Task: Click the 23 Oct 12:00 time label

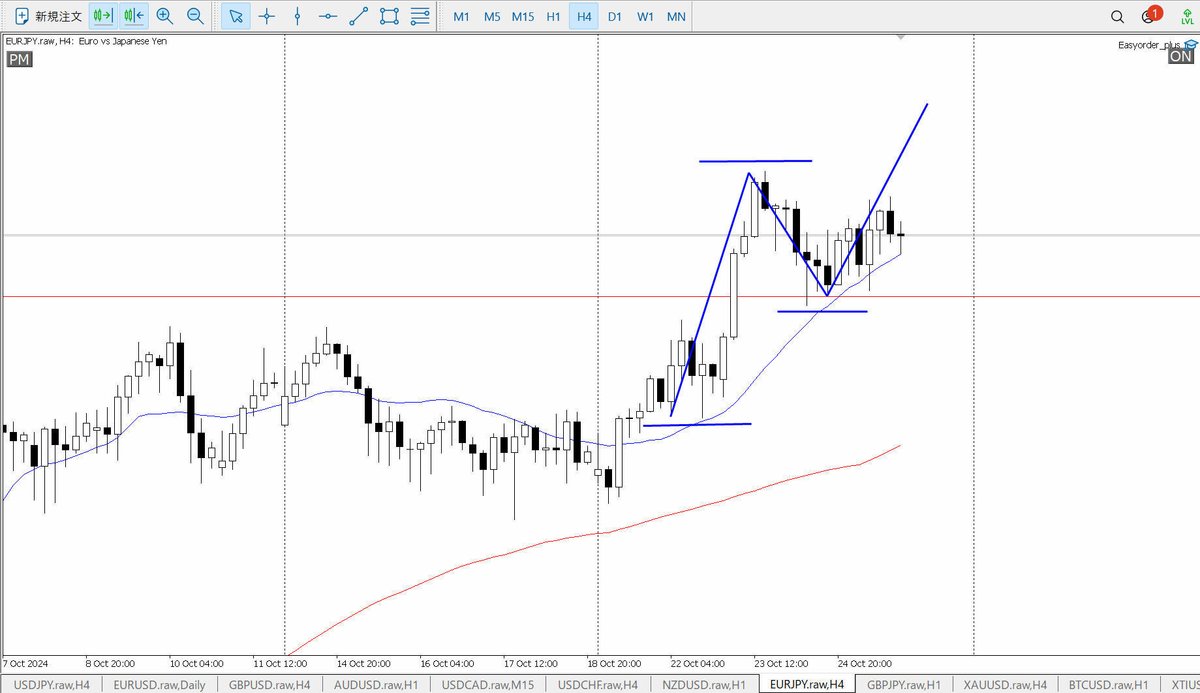Action: [x=780, y=663]
